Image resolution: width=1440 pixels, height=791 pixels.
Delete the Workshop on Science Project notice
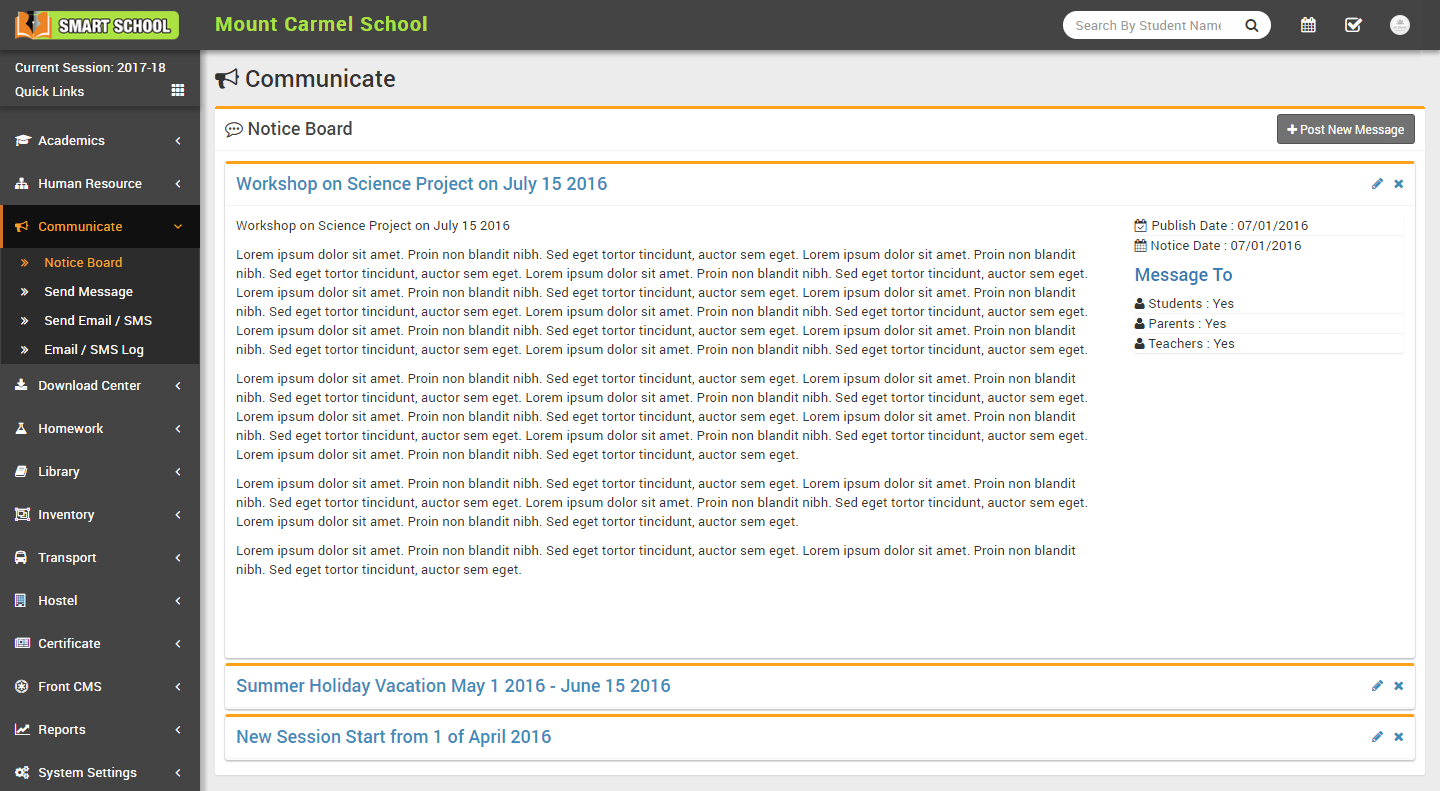point(1398,184)
